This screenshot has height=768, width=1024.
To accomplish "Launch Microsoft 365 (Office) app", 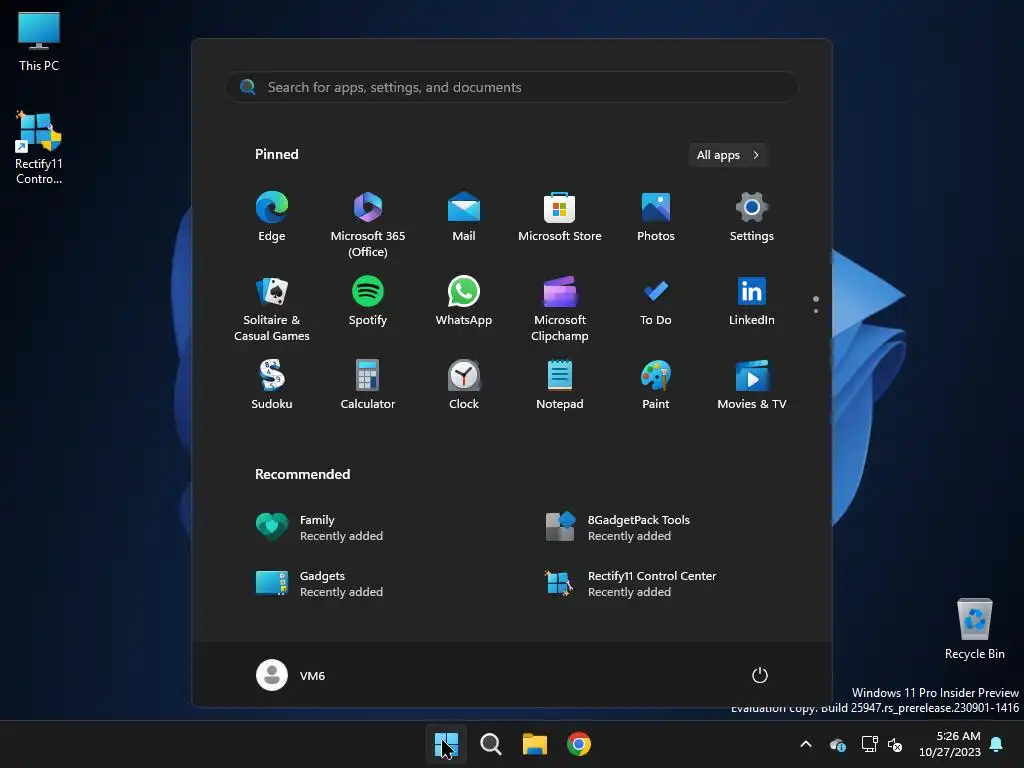I will (x=368, y=224).
